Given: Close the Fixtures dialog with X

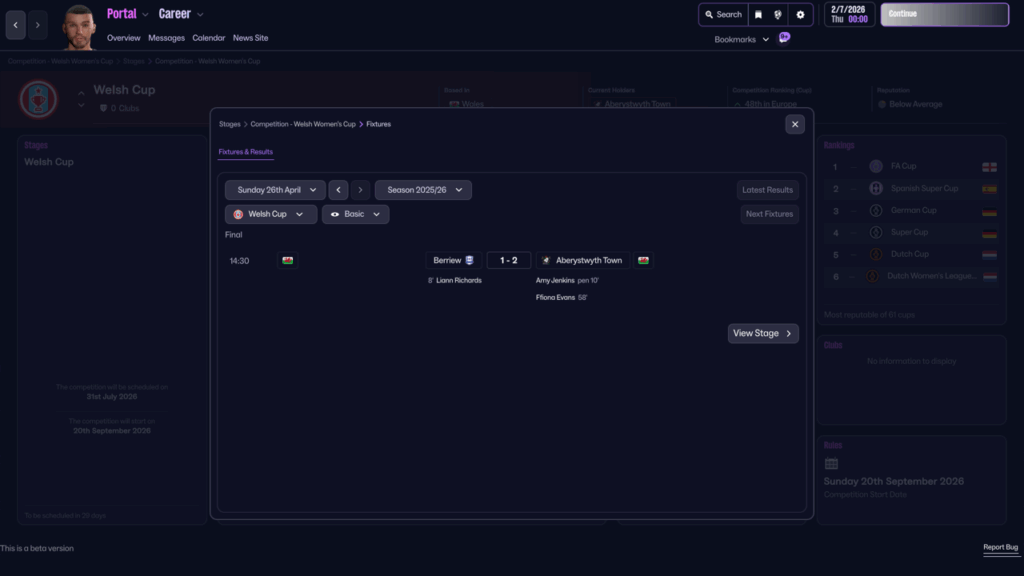Looking at the screenshot, I should [795, 124].
